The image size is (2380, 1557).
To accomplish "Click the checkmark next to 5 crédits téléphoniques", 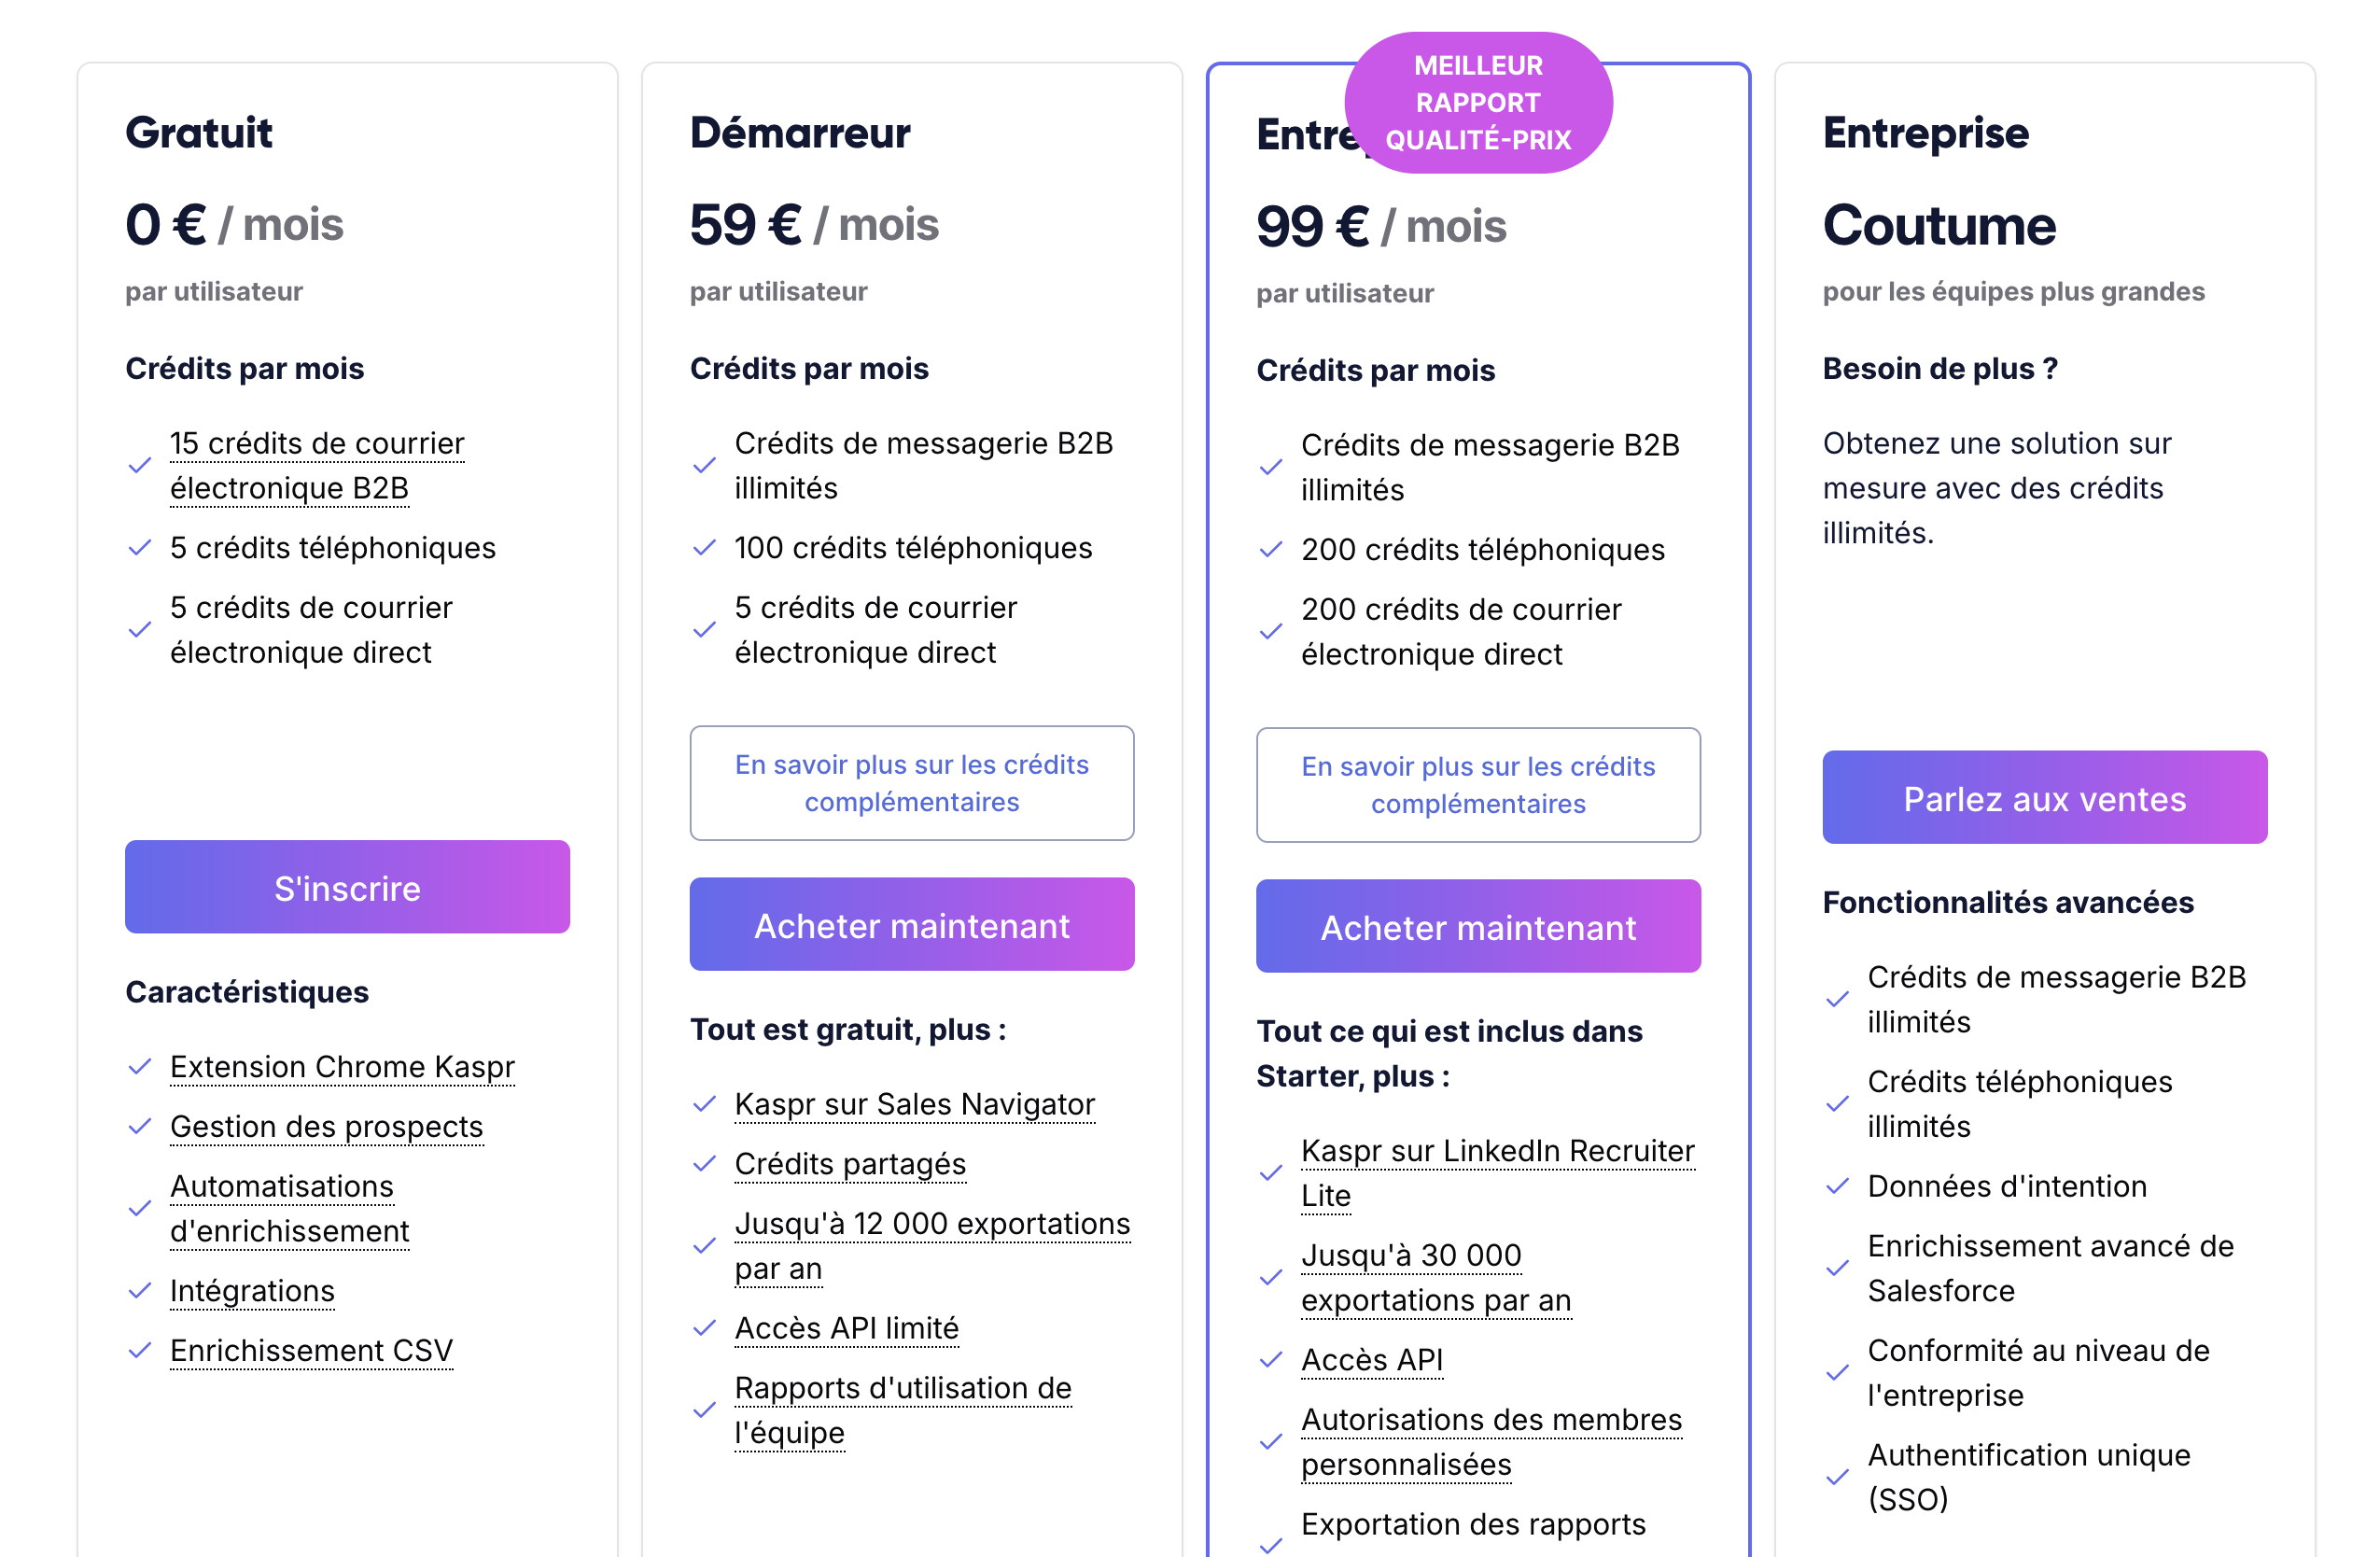I will (140, 548).
